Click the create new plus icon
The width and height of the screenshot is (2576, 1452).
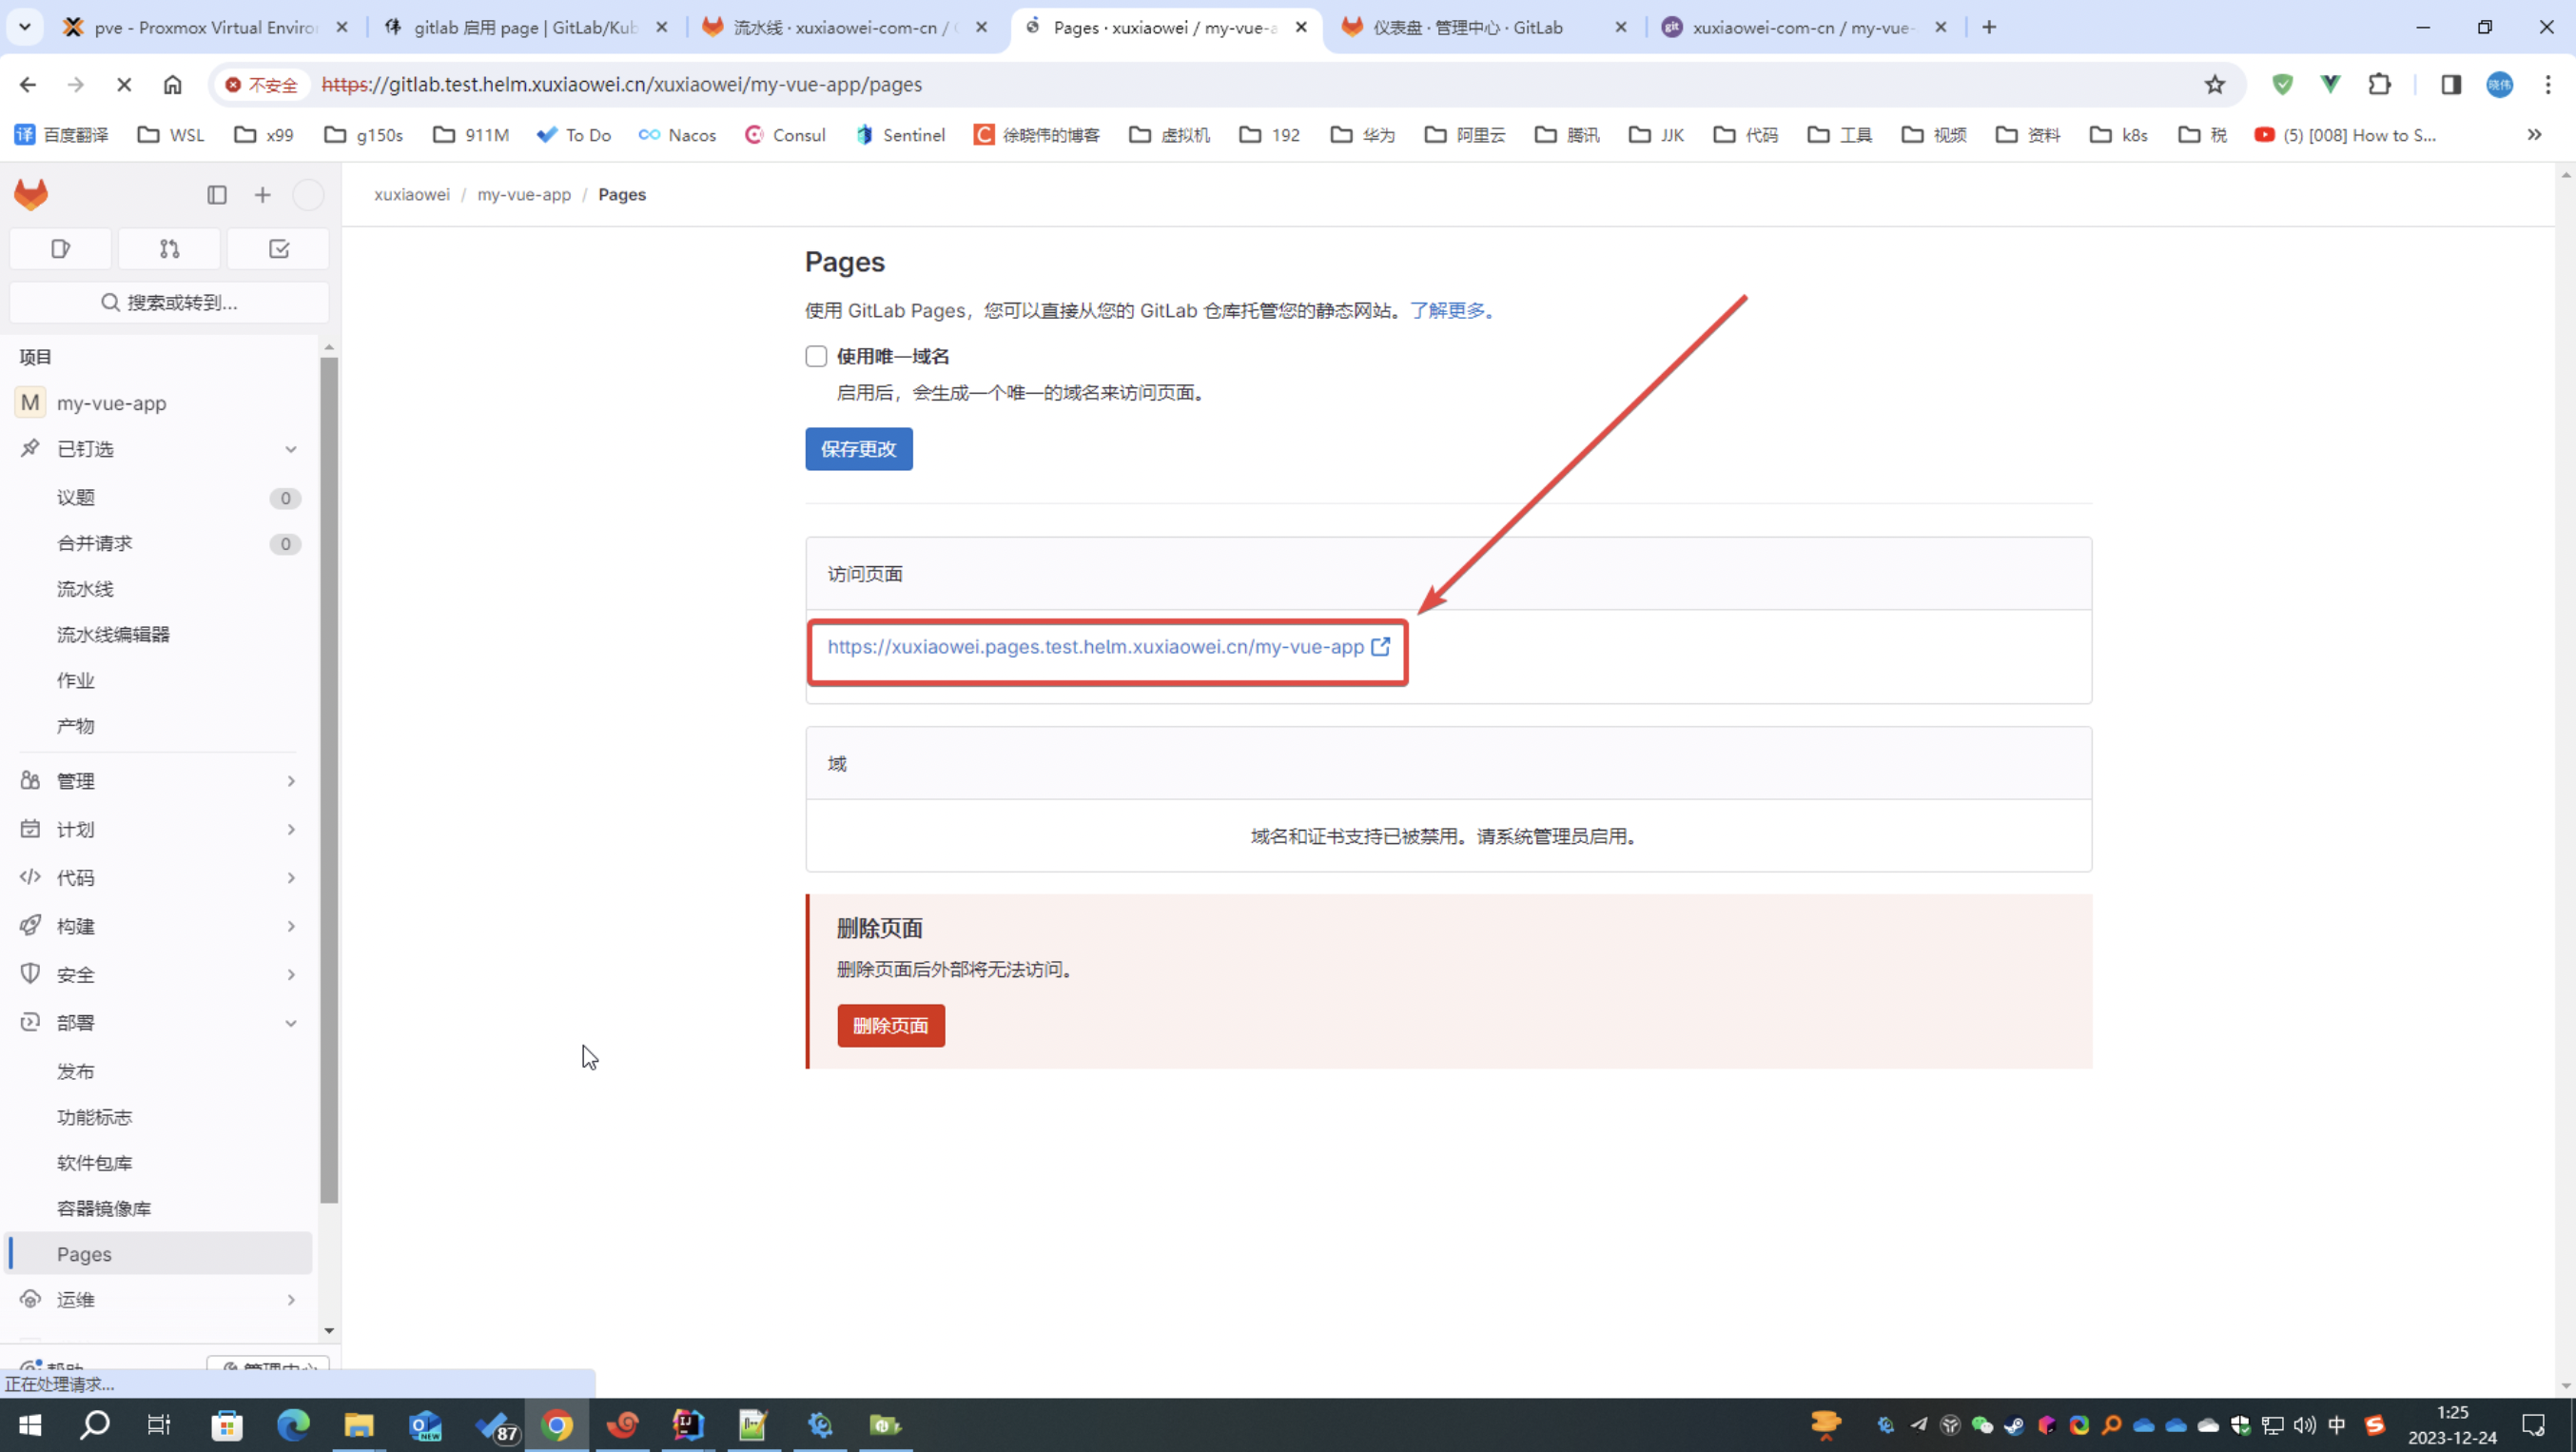[263, 195]
